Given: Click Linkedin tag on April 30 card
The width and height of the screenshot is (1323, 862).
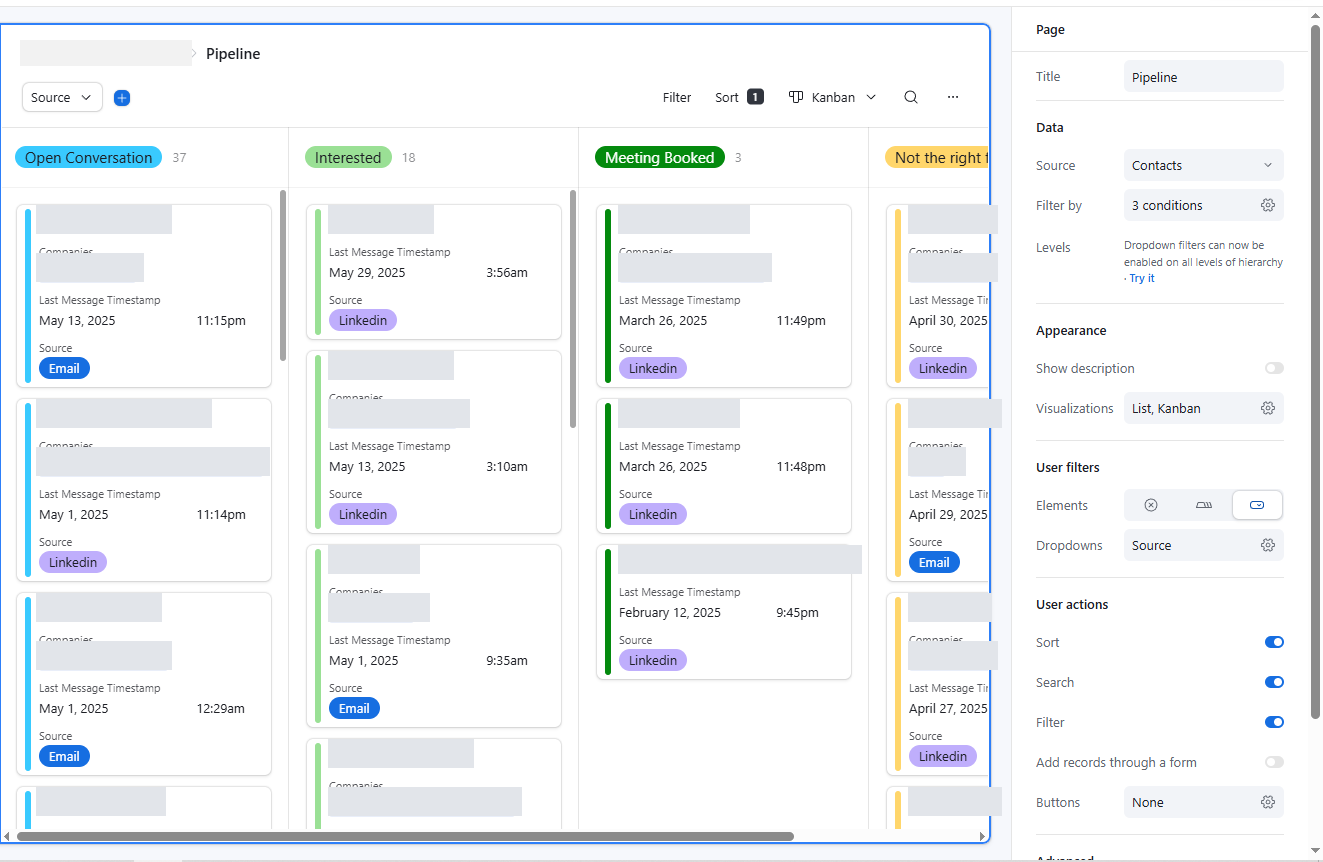Looking at the screenshot, I should (943, 368).
